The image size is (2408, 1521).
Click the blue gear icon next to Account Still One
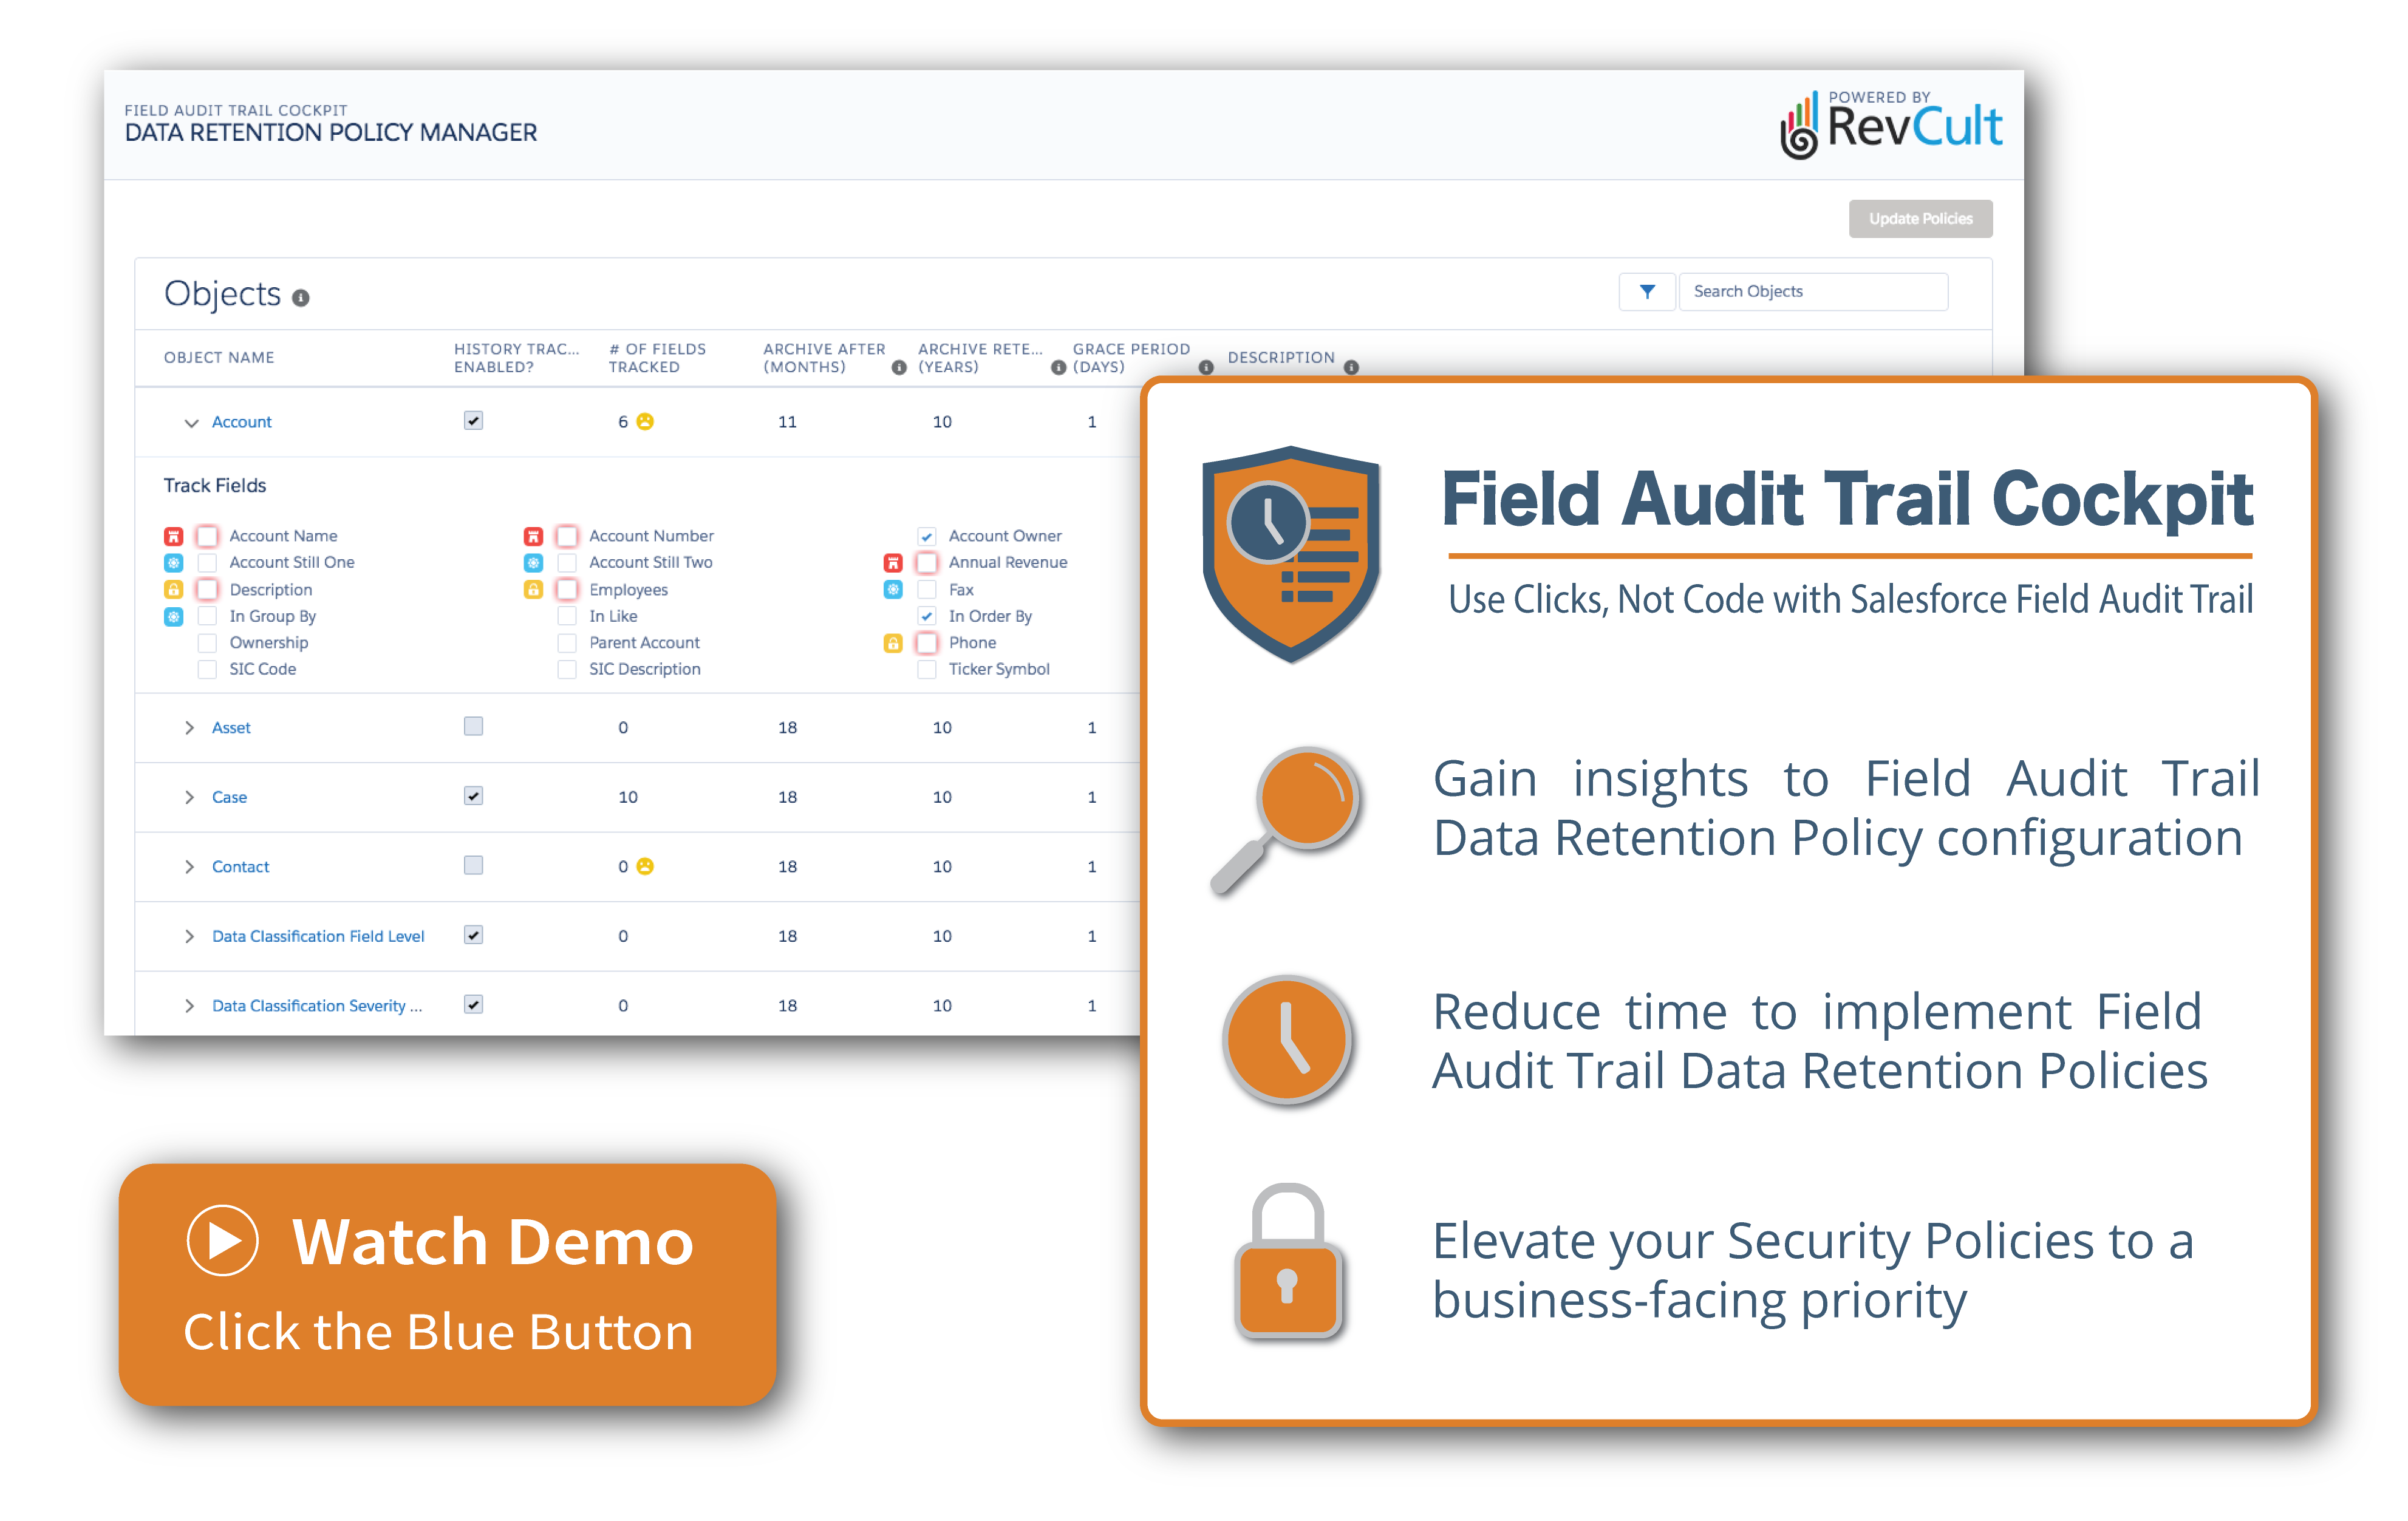(175, 562)
